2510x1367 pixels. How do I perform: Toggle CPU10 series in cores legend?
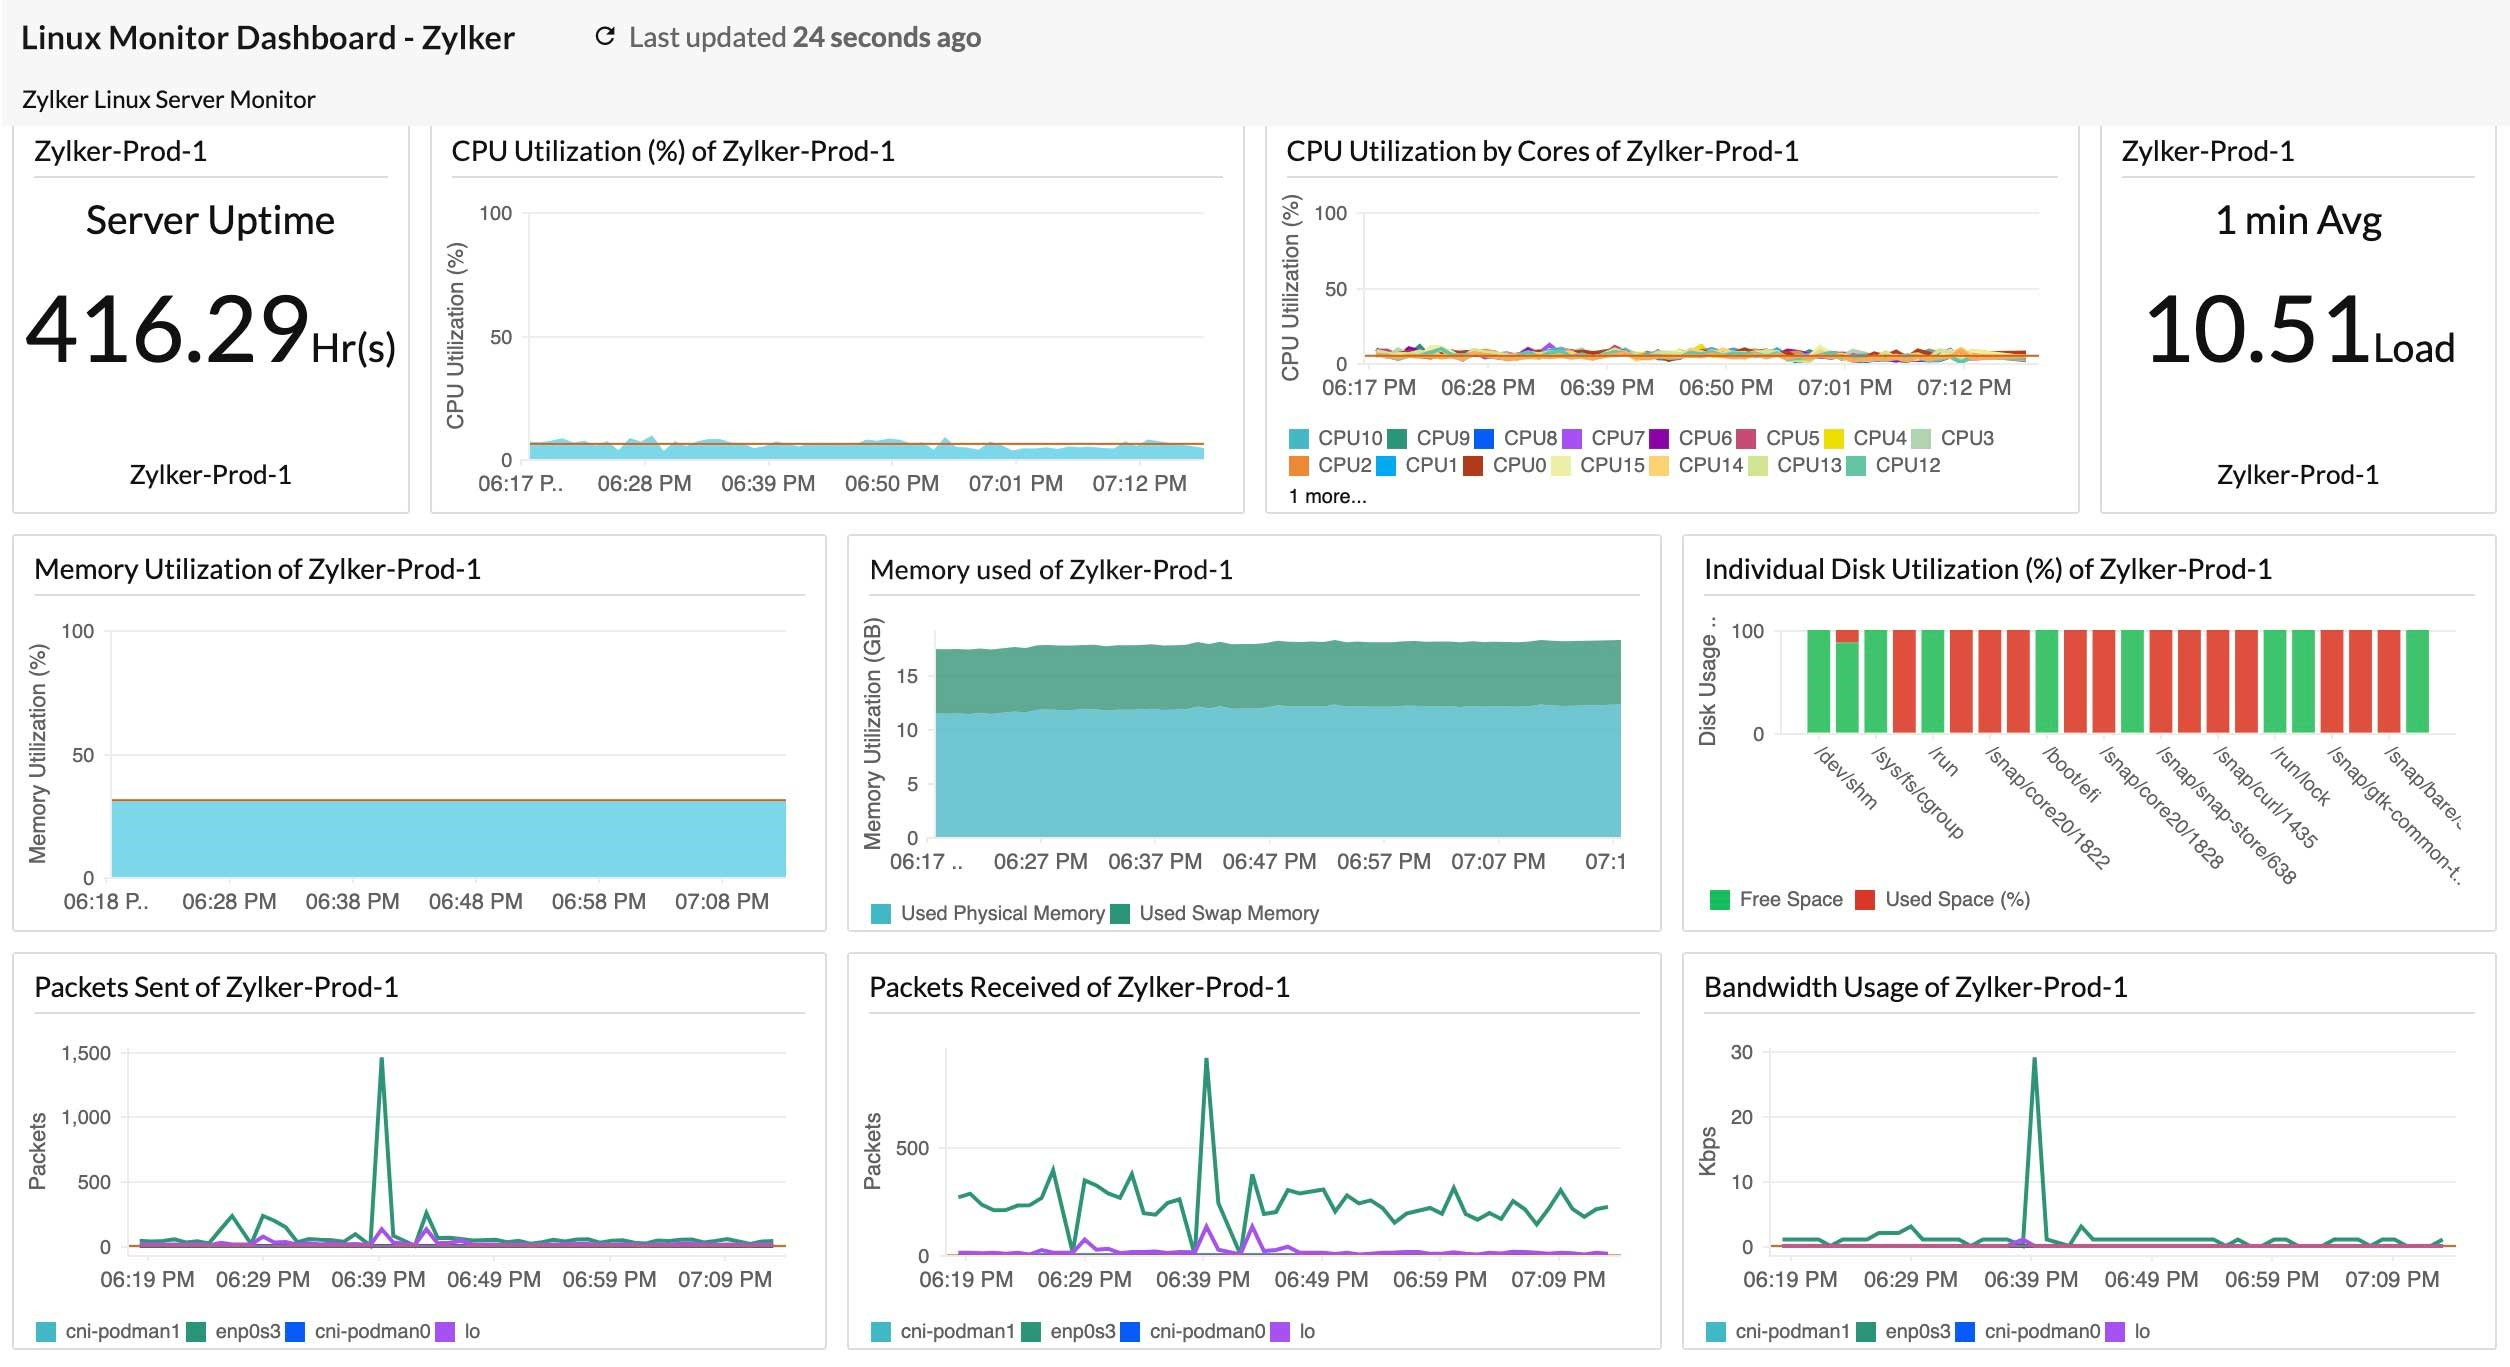coord(1336,438)
